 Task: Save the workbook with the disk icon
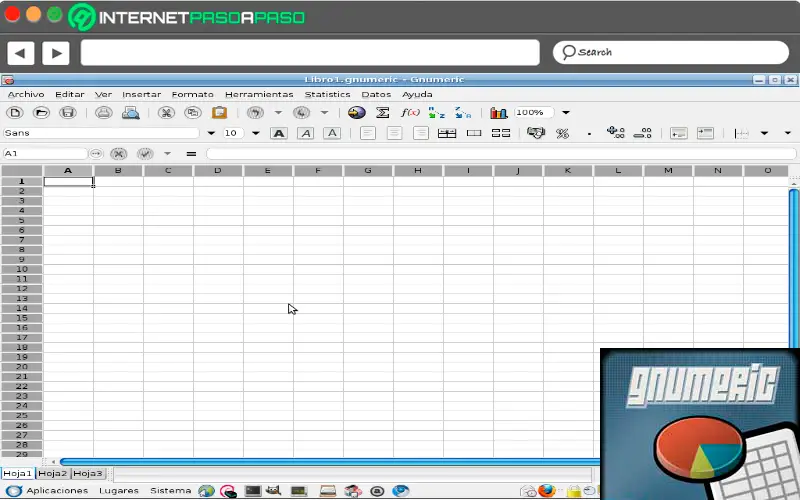pos(68,113)
